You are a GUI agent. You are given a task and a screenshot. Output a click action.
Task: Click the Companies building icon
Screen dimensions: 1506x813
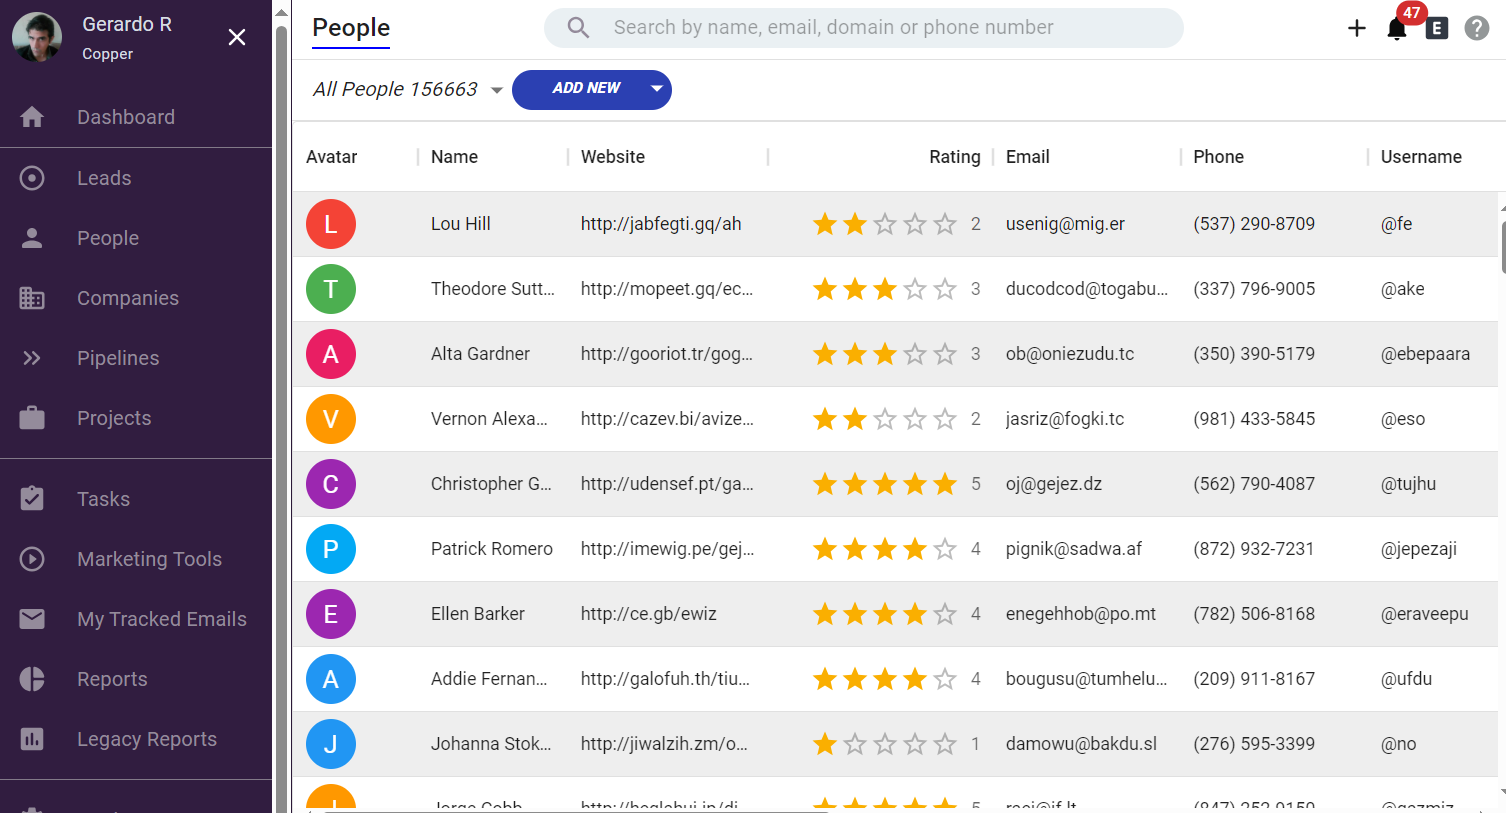[32, 298]
